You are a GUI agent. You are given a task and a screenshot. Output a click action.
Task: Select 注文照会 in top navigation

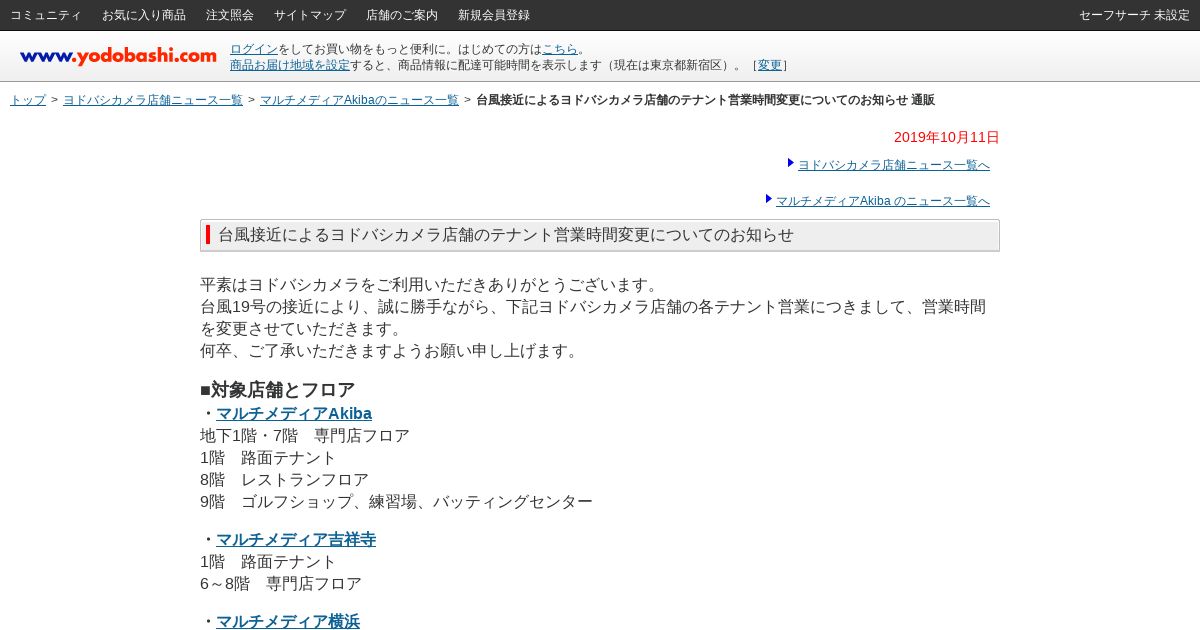click(230, 15)
